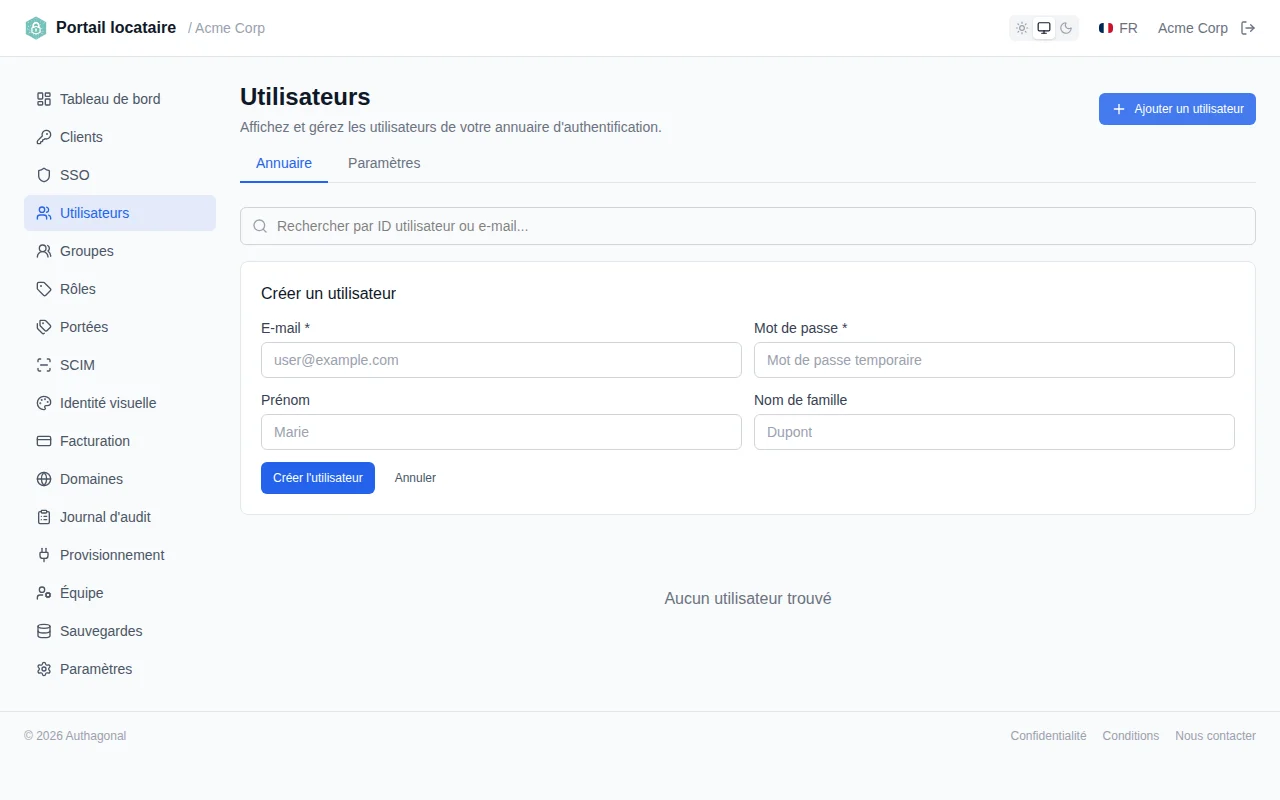The width and height of the screenshot is (1280, 800).
Task: Click the Journal d'audit clipboard icon
Action: [44, 517]
